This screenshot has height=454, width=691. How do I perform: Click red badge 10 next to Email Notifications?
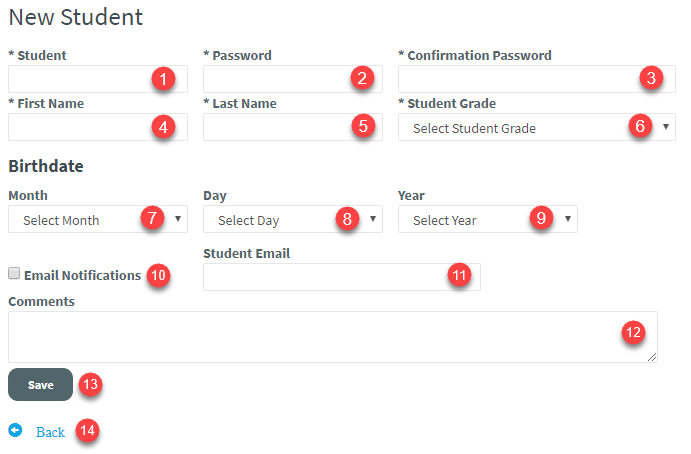point(158,275)
